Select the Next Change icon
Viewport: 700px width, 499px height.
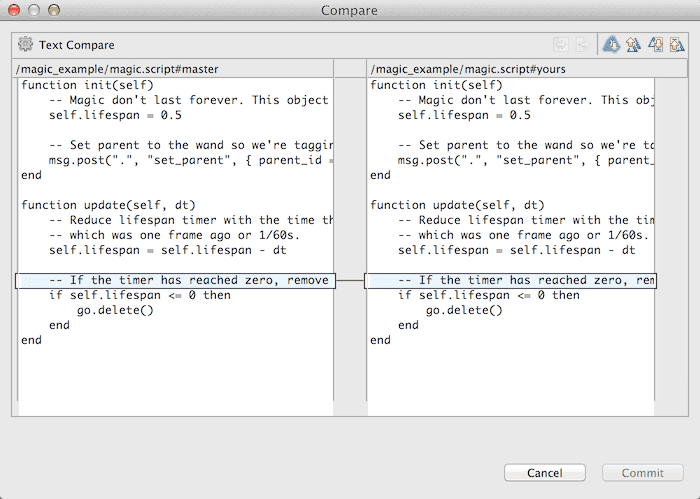(655, 45)
